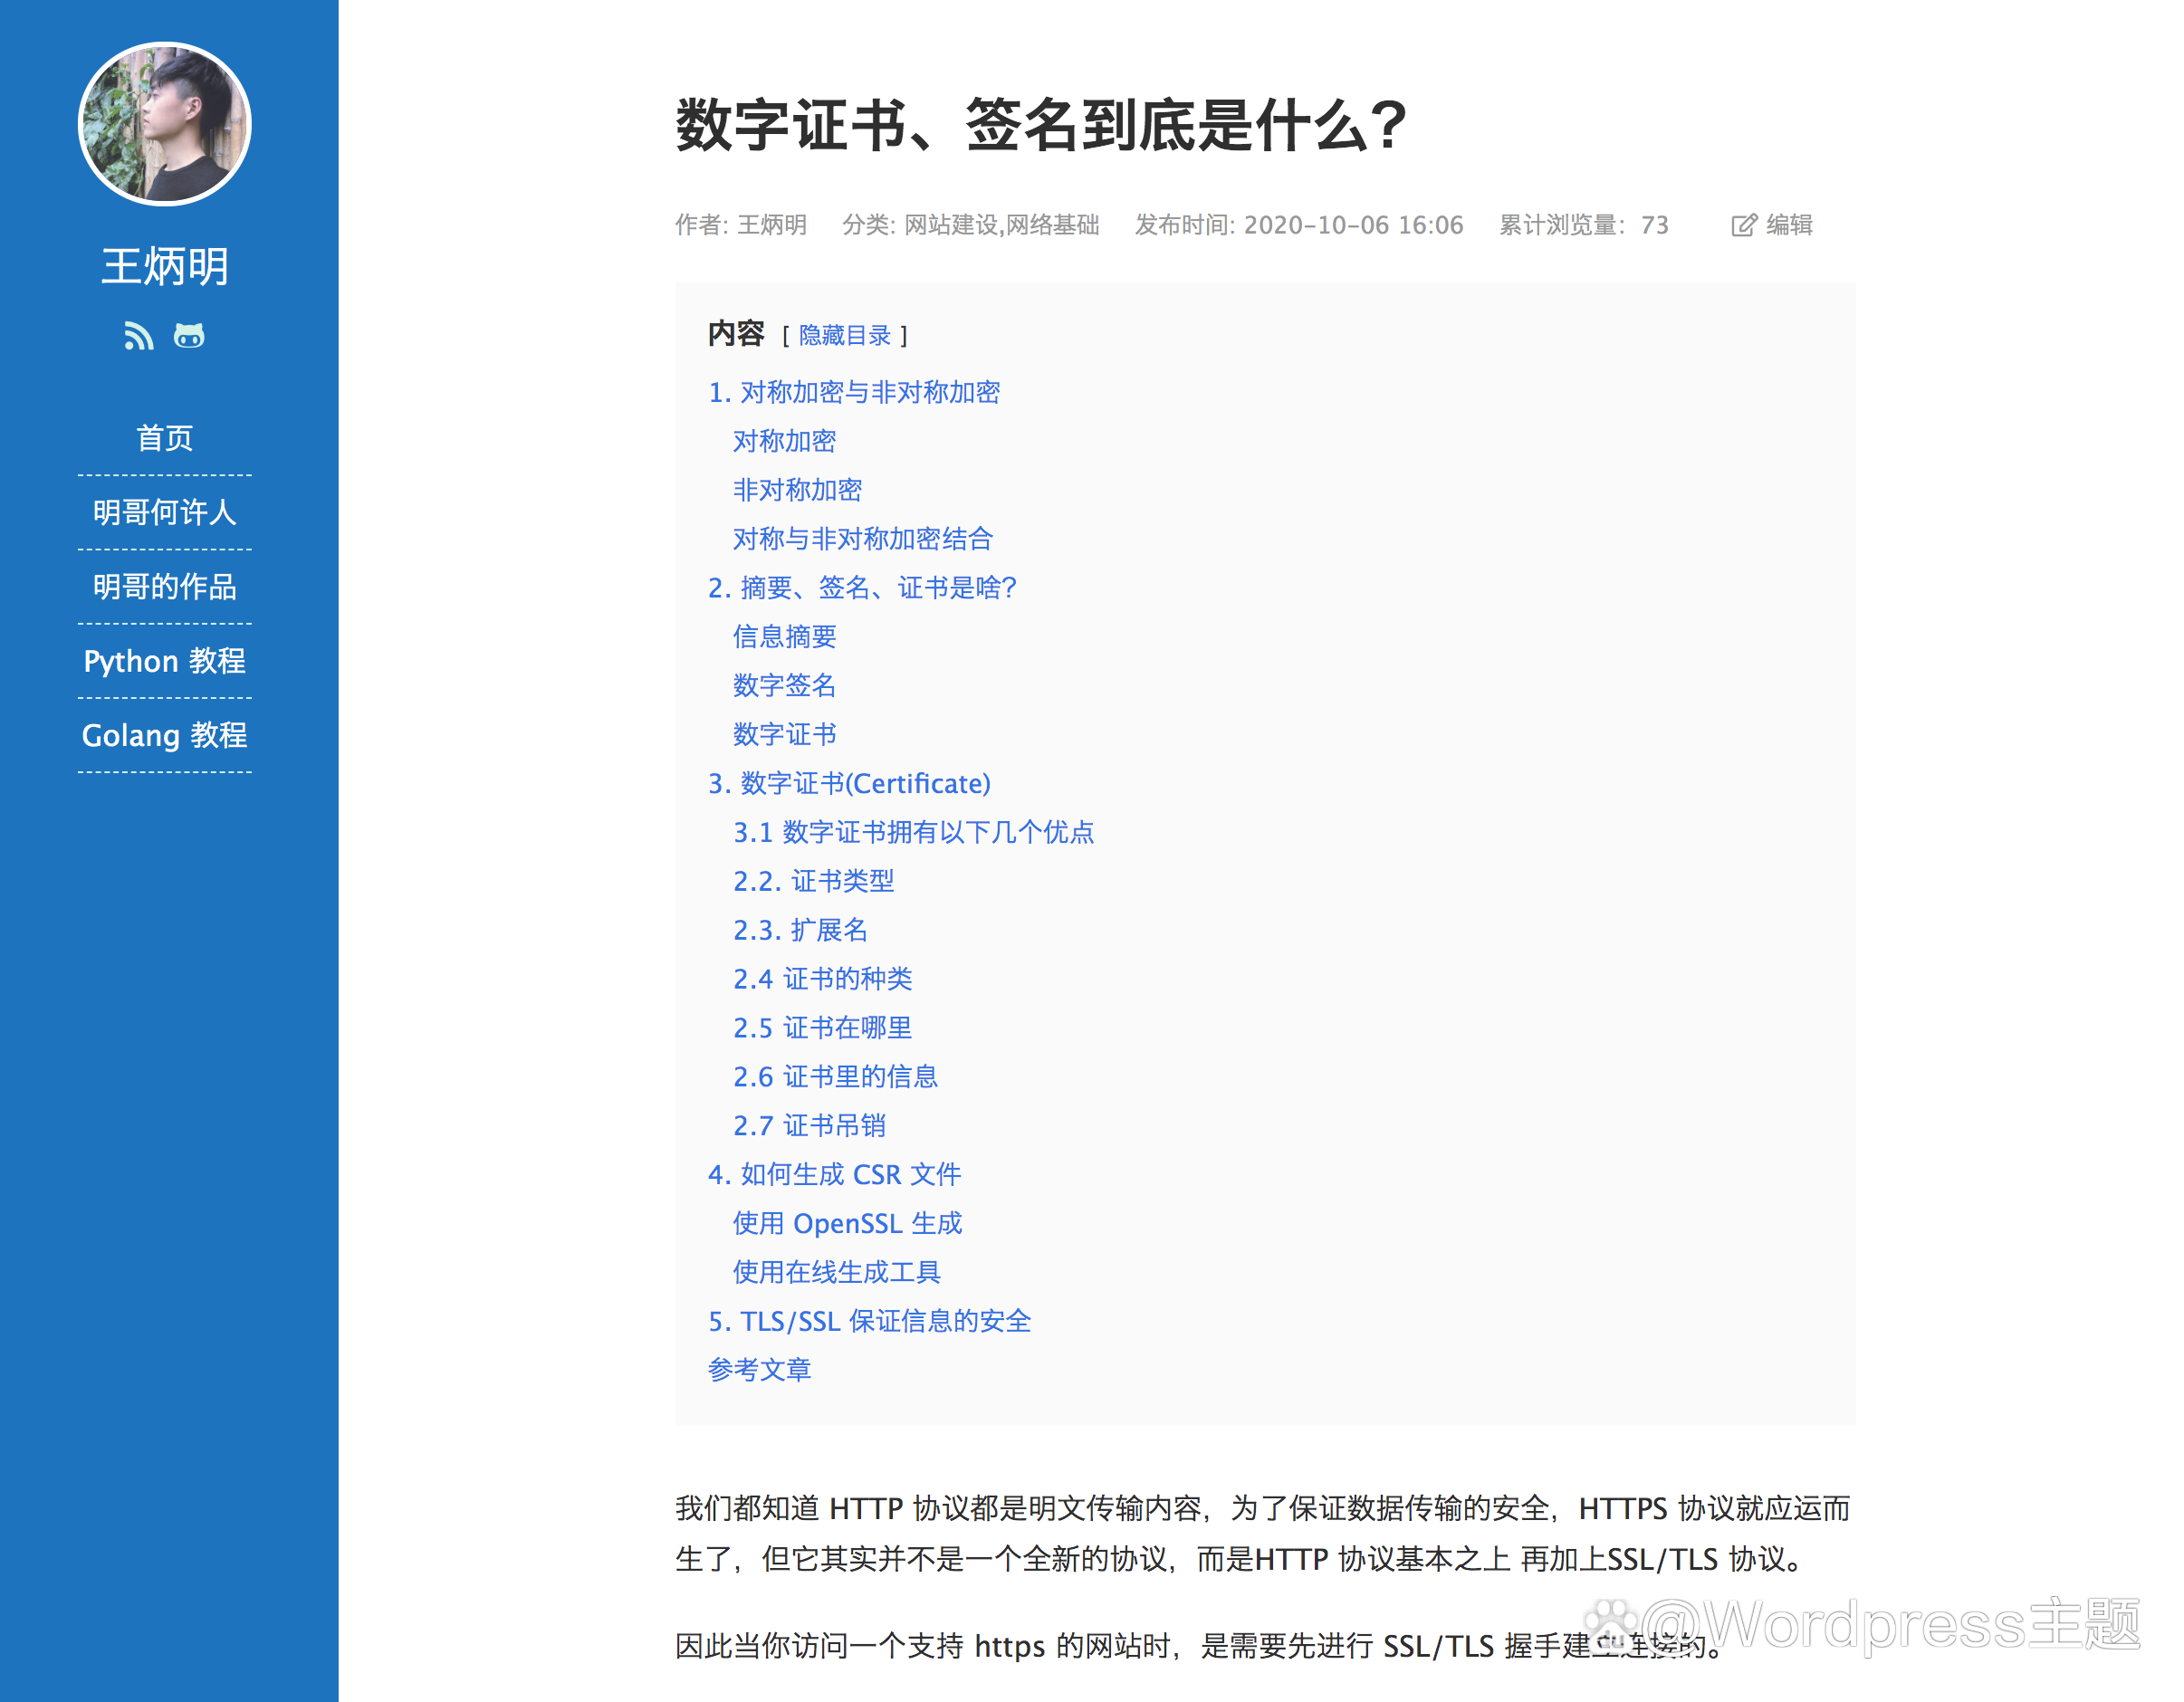Open Golang 教程 menu item

(x=165, y=735)
